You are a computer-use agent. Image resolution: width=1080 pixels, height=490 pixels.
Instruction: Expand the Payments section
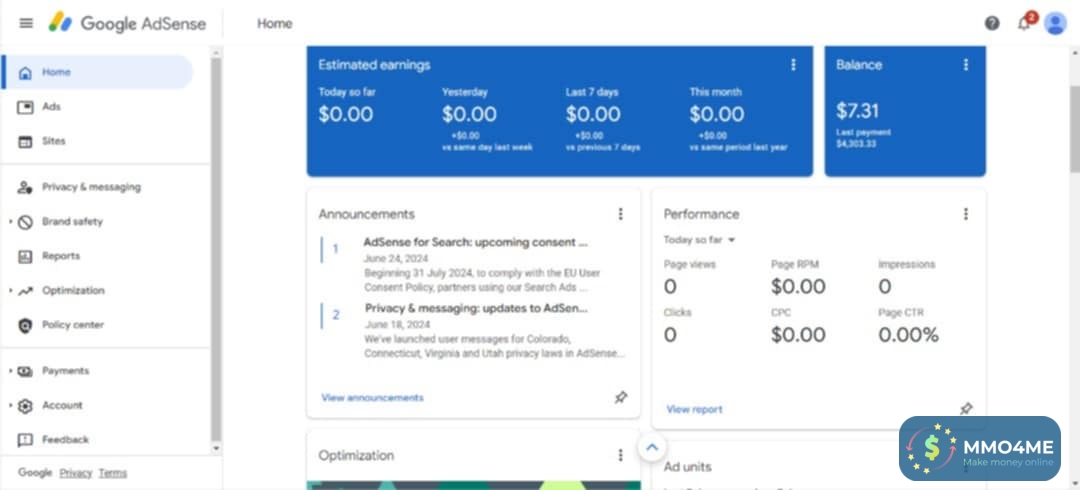point(11,371)
